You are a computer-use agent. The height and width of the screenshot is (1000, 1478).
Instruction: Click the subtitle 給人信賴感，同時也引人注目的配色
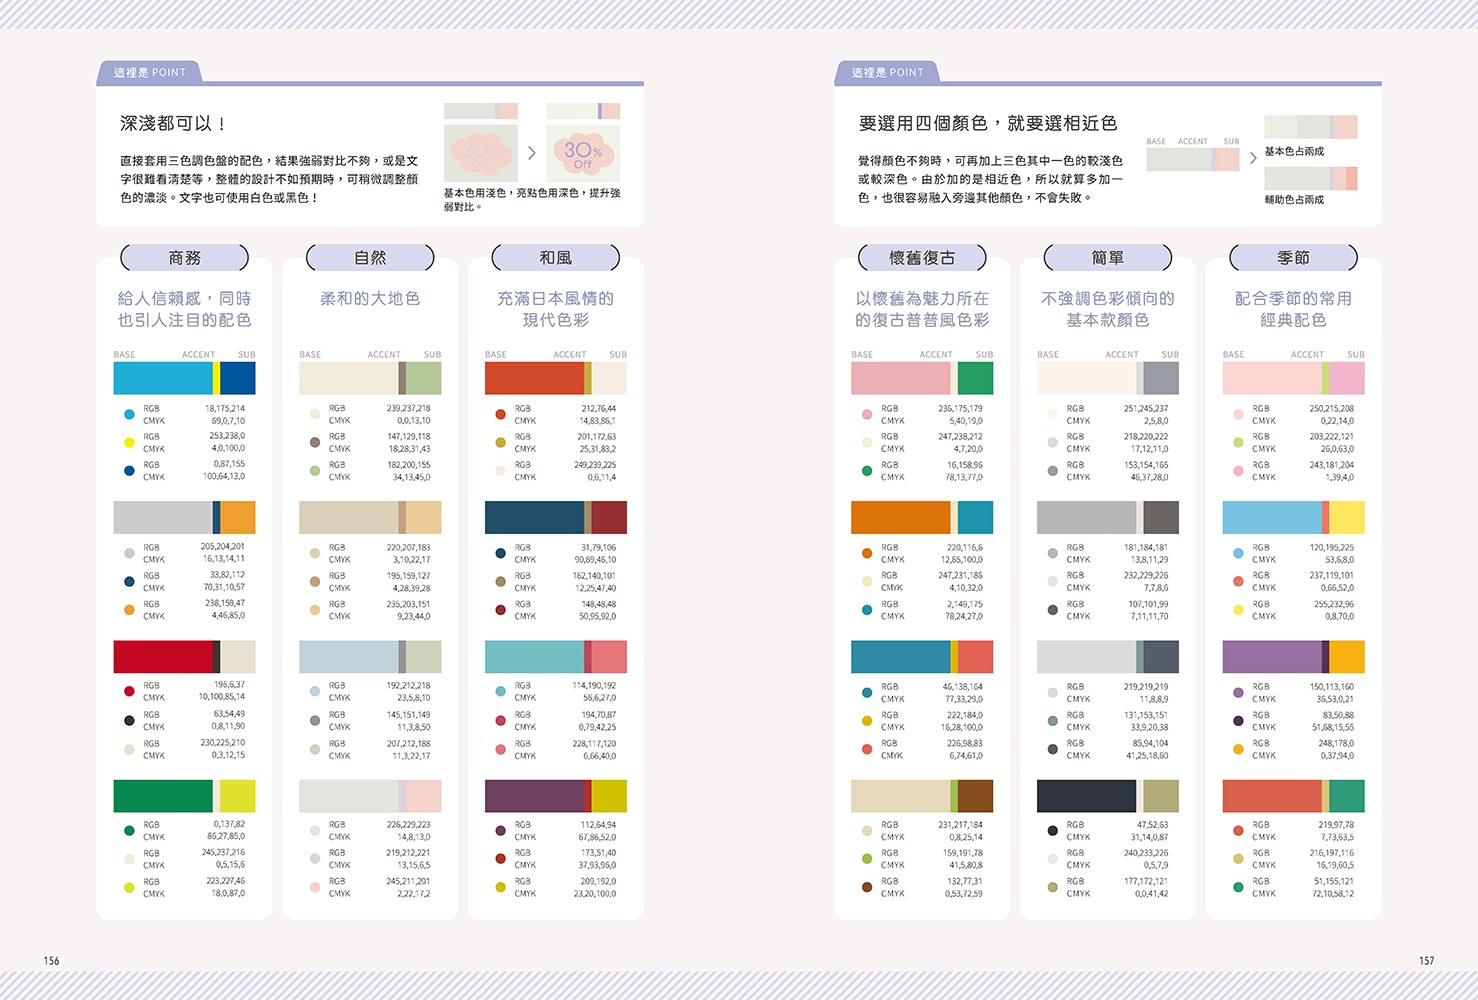(185, 309)
